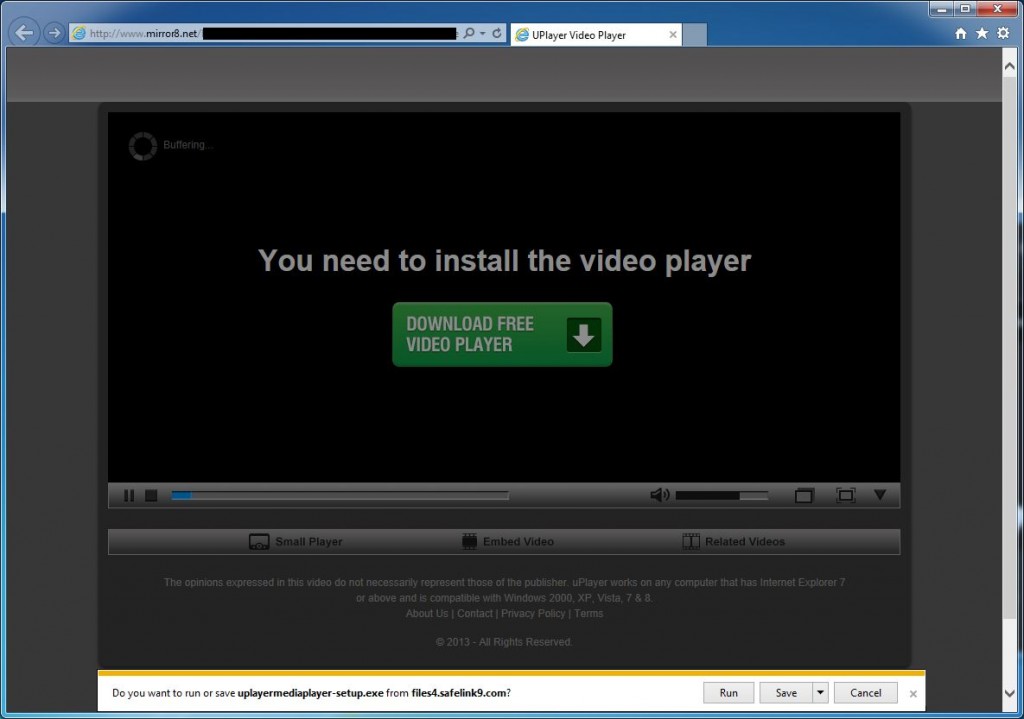The image size is (1024, 719).
Task: Open the browser home icon
Action: (x=960, y=33)
